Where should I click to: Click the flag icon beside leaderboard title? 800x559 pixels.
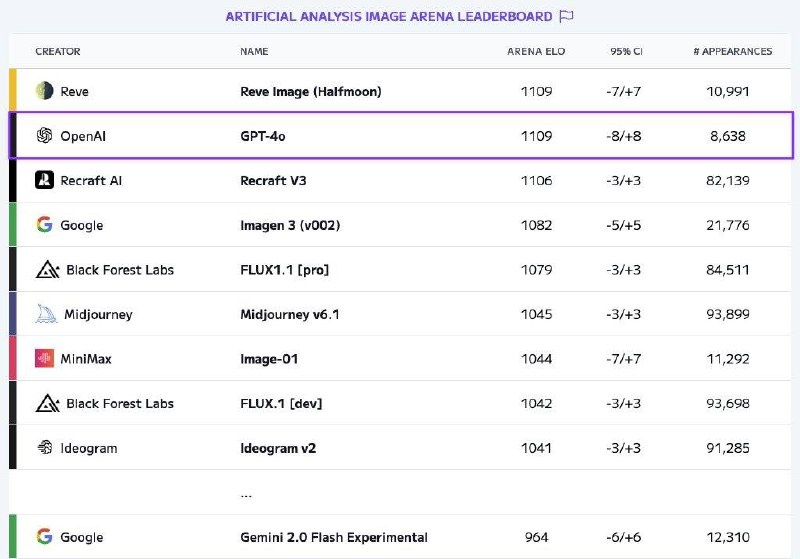566,16
